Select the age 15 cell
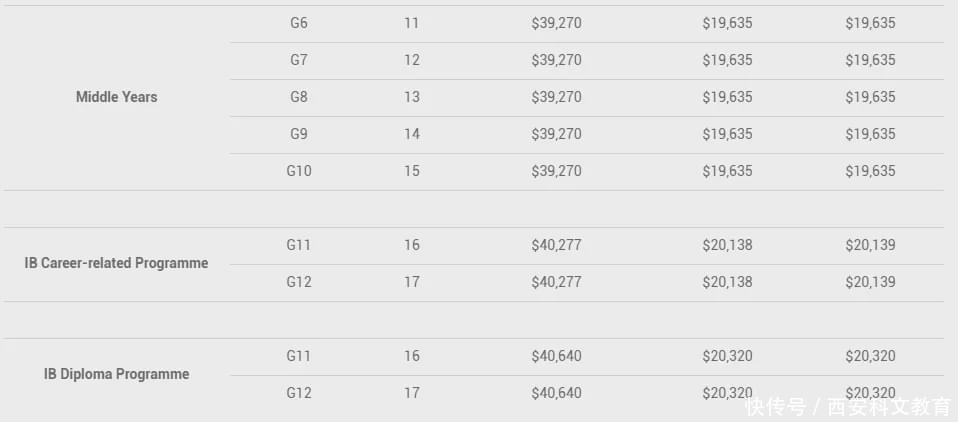The width and height of the screenshot is (958, 422). point(412,171)
